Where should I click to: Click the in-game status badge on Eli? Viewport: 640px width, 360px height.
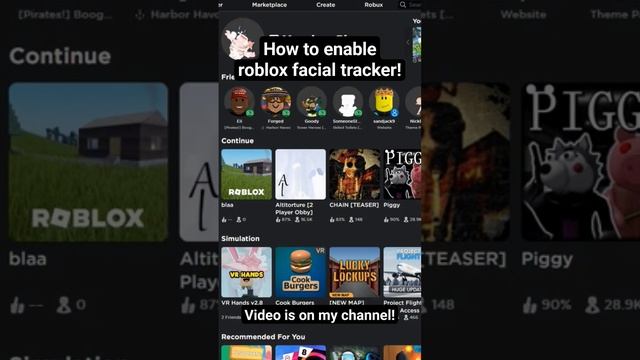250,113
